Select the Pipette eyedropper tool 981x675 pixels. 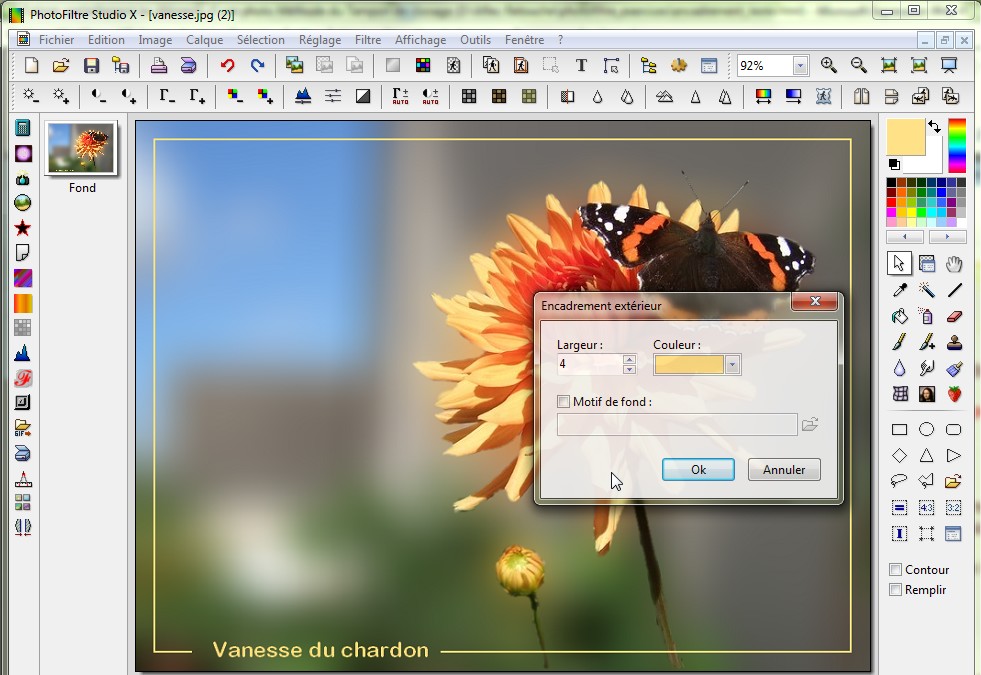pos(900,290)
